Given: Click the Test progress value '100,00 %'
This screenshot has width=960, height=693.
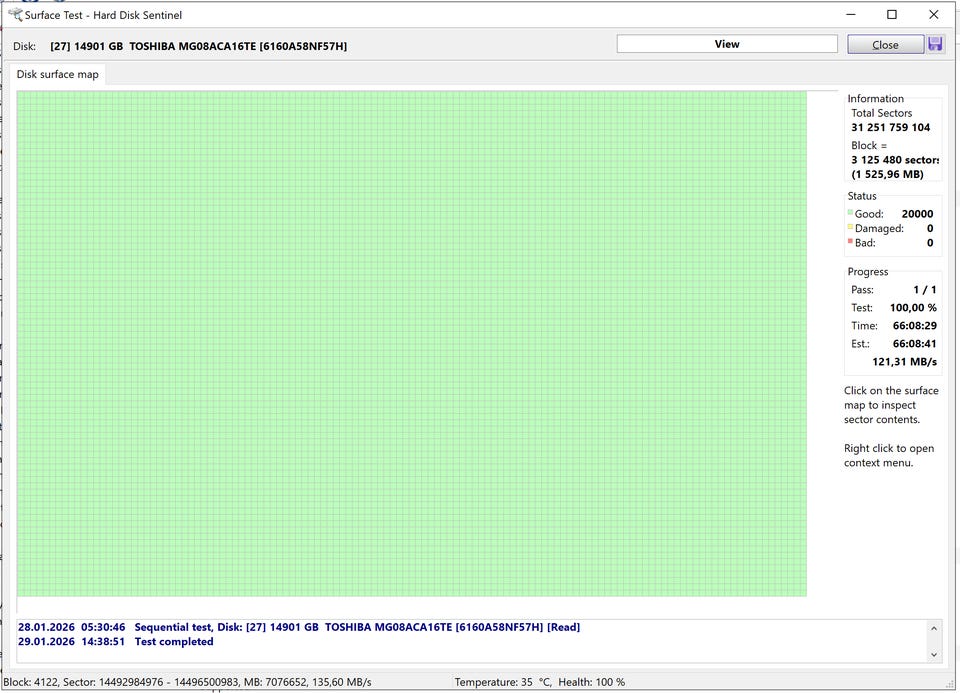Looking at the screenshot, I should [x=913, y=307].
